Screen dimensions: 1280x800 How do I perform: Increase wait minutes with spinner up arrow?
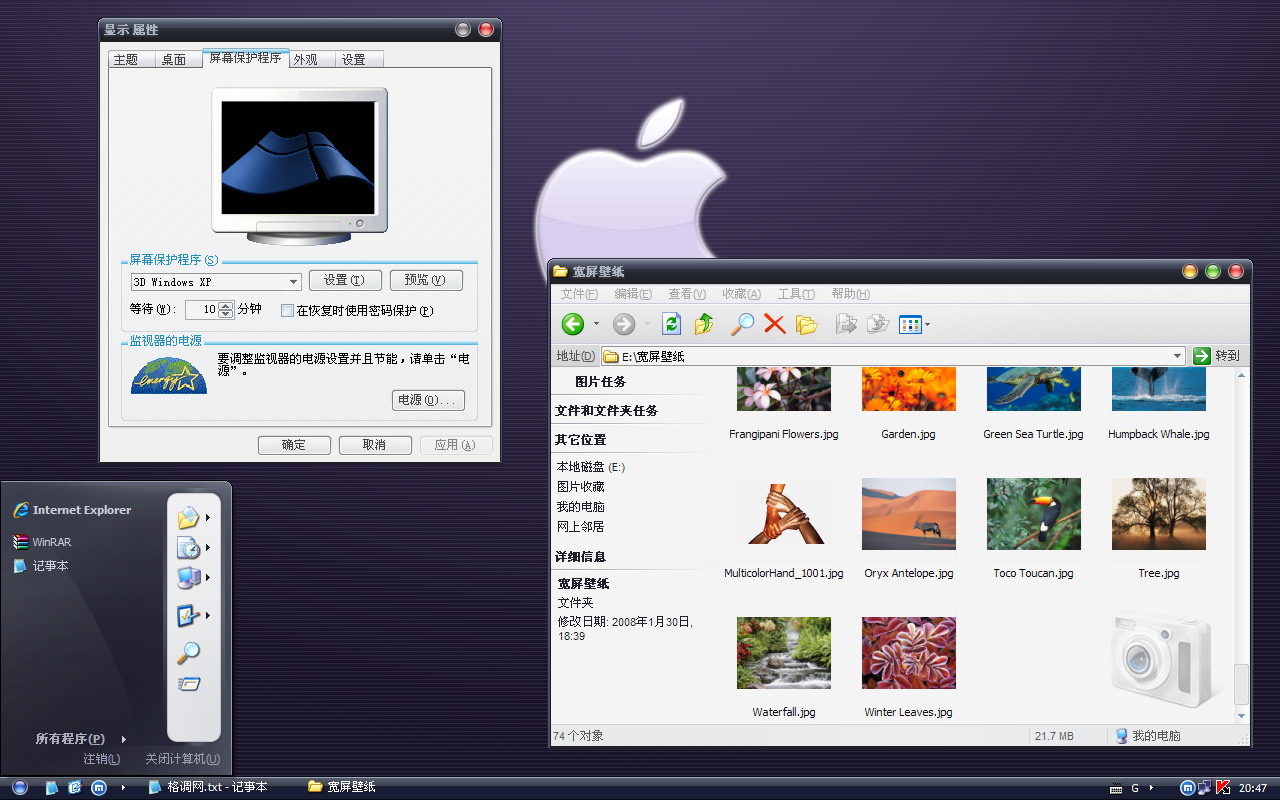click(226, 306)
